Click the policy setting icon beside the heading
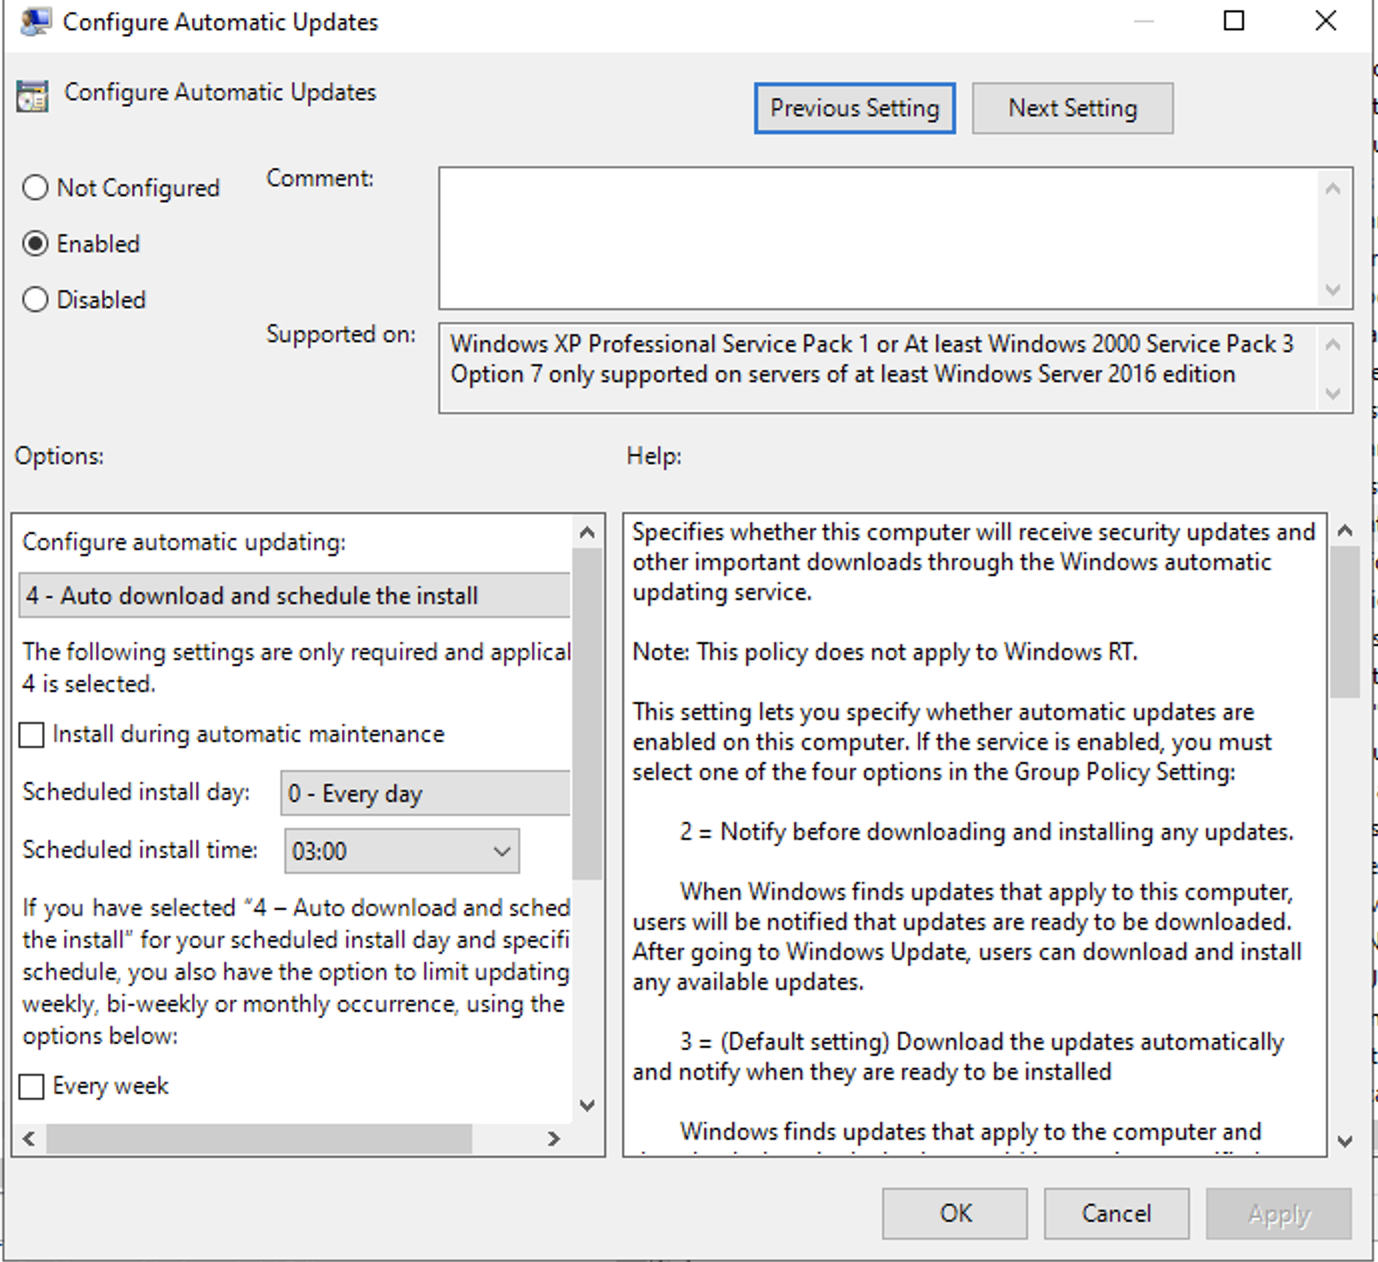 (x=31, y=95)
